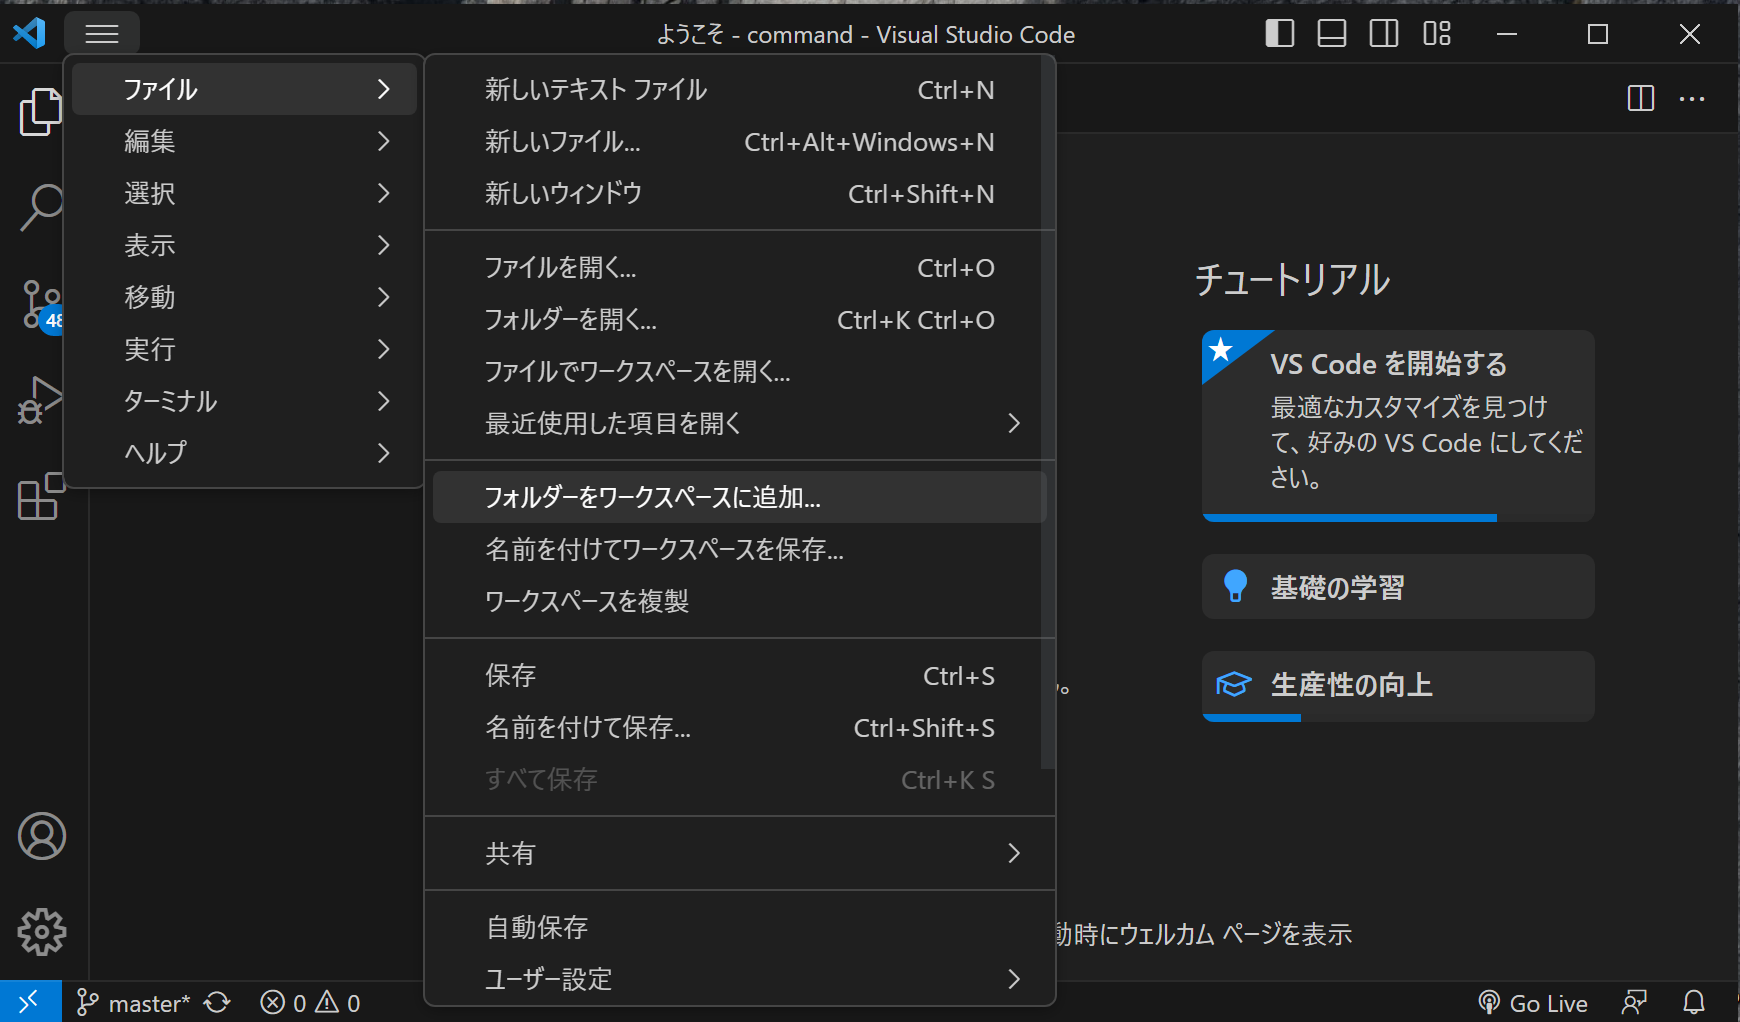Open 基礎の学習 walkthrough

click(1398, 587)
